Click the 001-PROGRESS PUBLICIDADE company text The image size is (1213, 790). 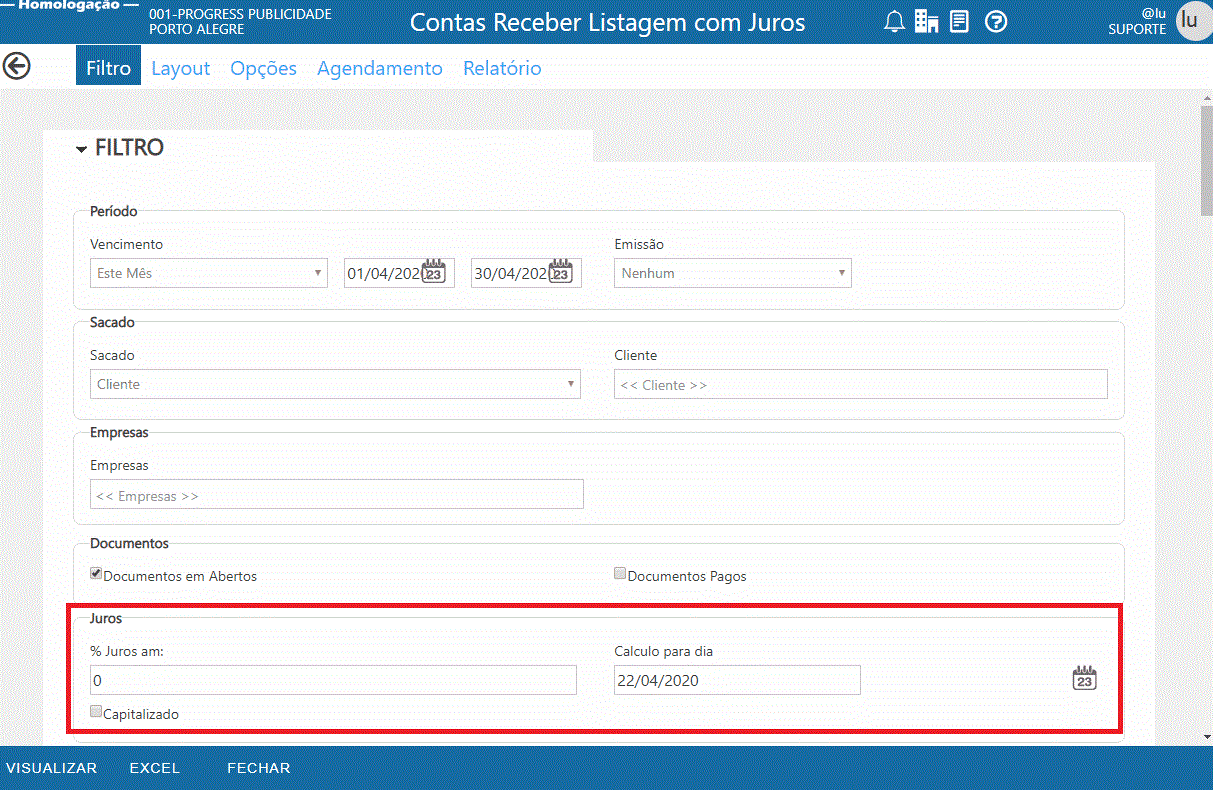tap(240, 21)
